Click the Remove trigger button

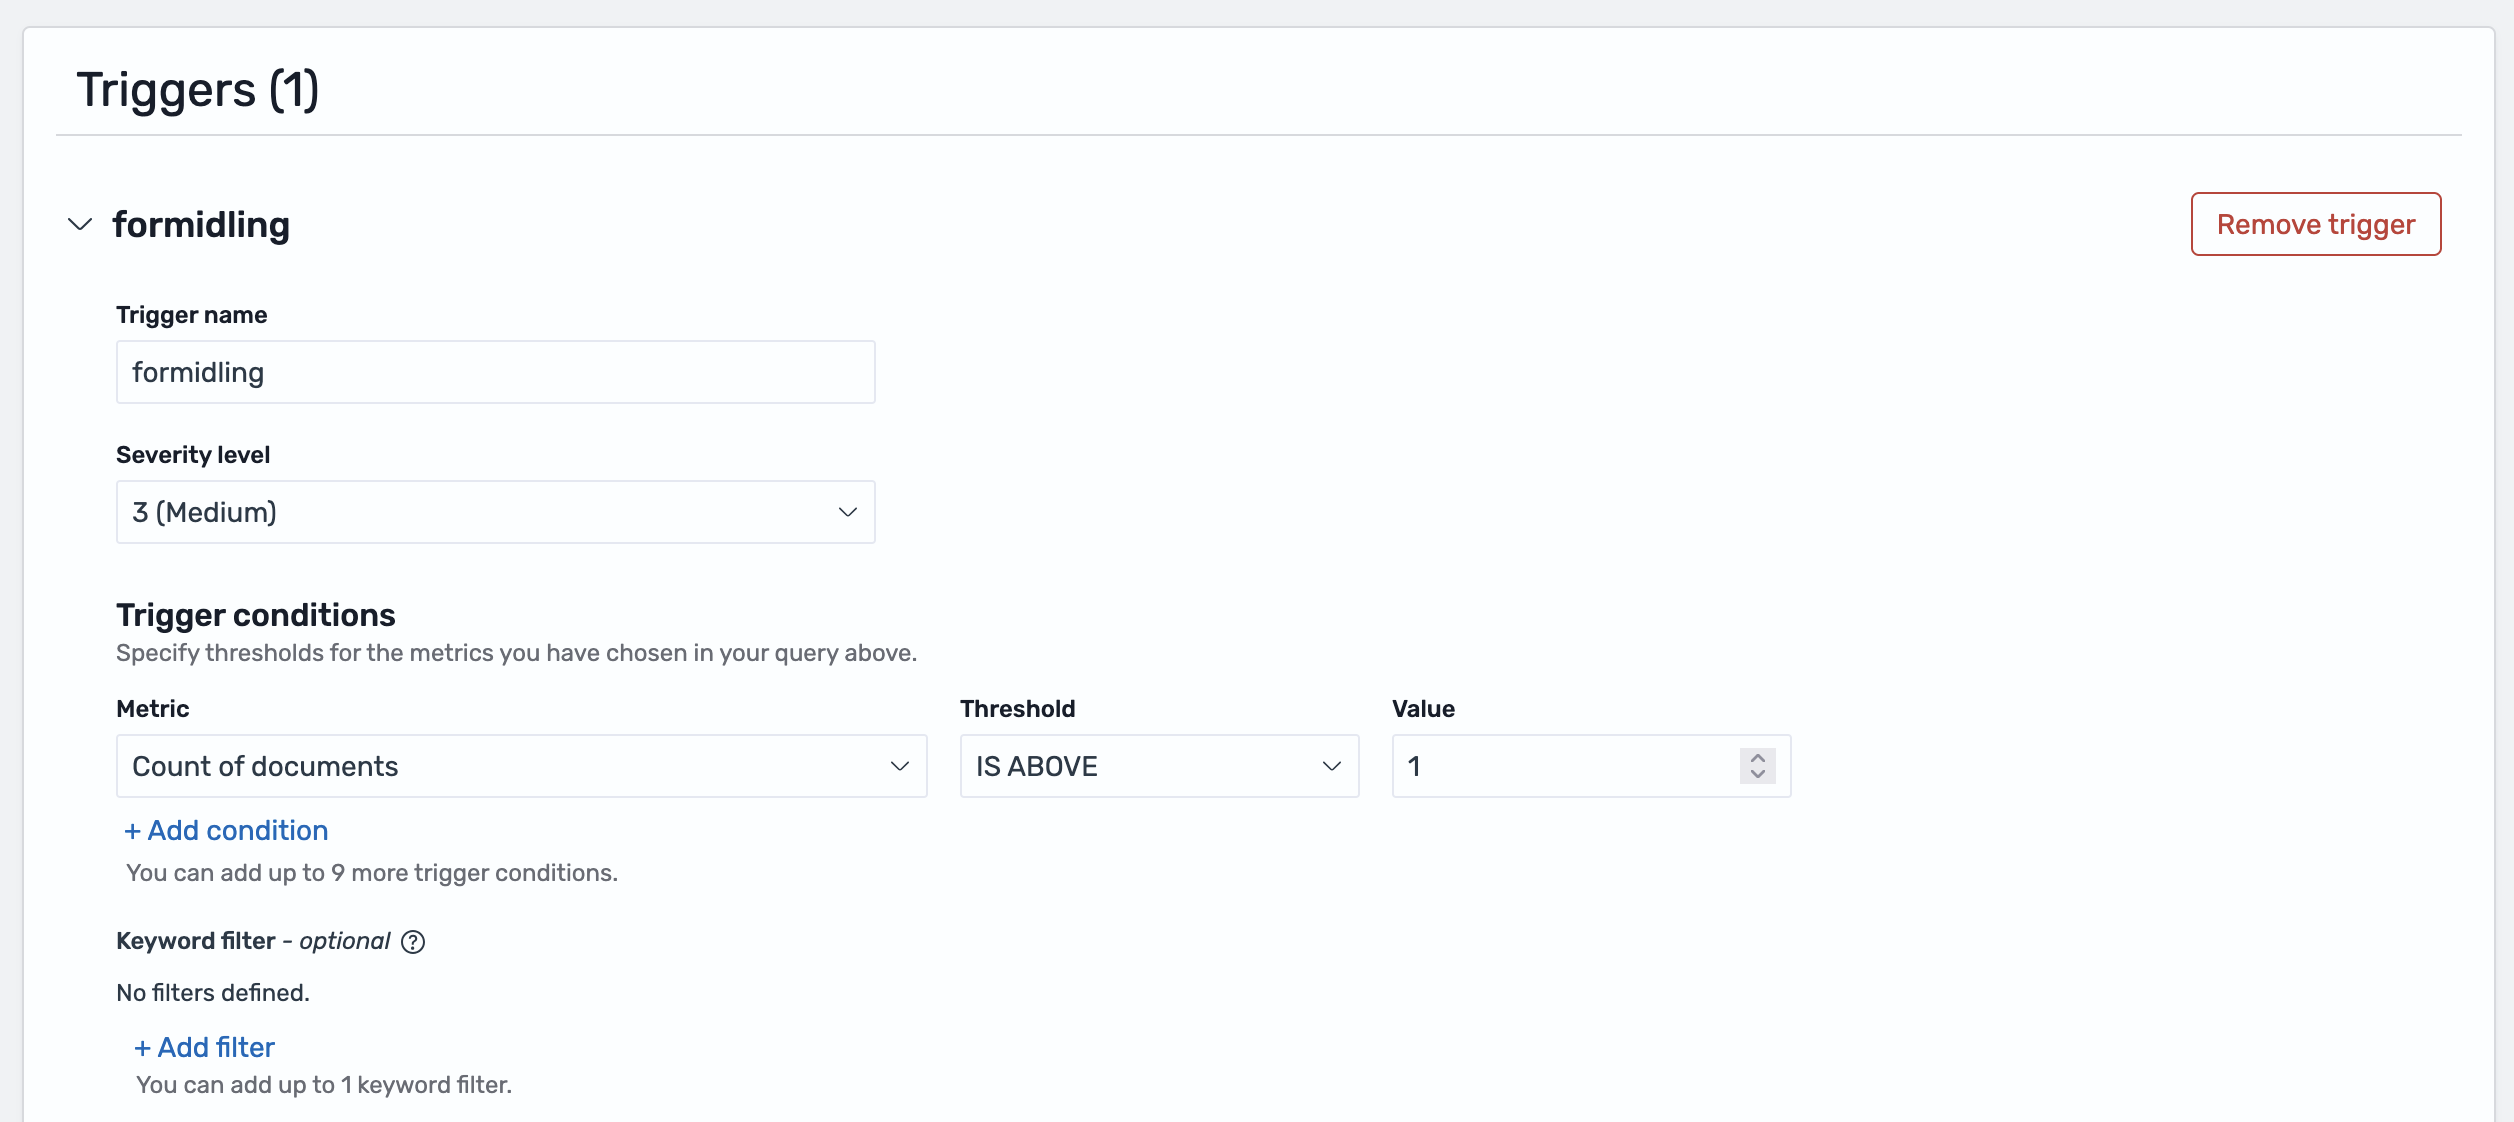click(2315, 224)
